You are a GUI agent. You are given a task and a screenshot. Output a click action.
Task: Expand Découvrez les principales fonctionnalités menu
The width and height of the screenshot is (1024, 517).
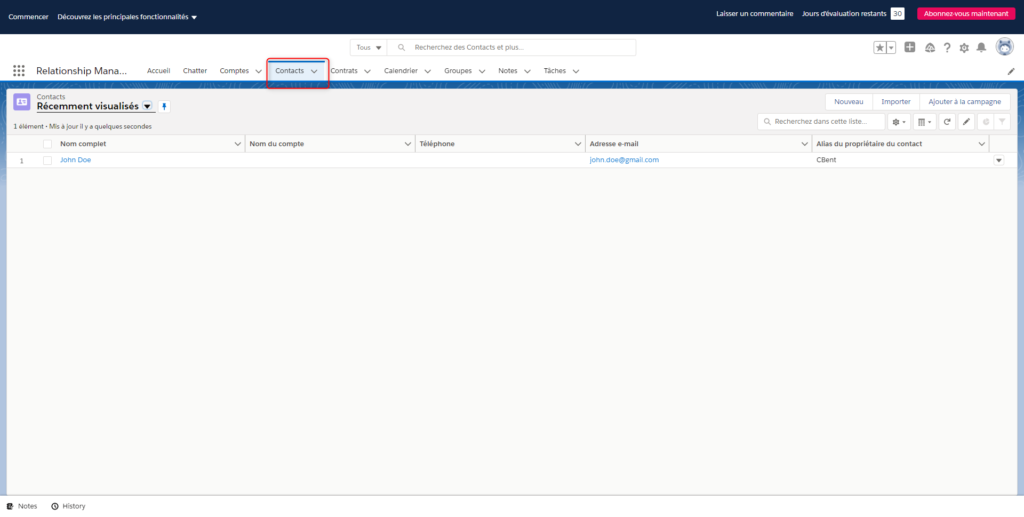click(x=127, y=17)
